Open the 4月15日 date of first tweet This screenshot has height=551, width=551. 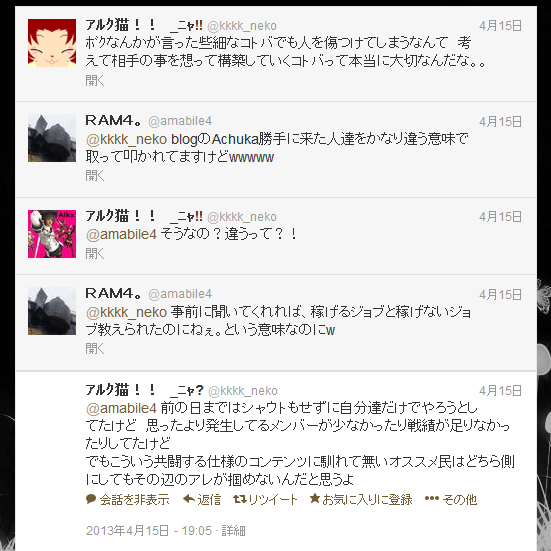point(500,26)
